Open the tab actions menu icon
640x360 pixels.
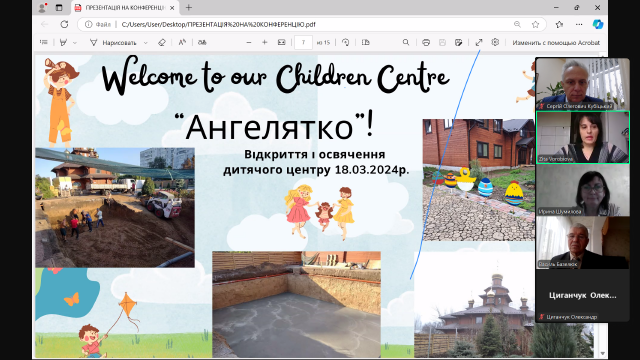click(59, 7)
